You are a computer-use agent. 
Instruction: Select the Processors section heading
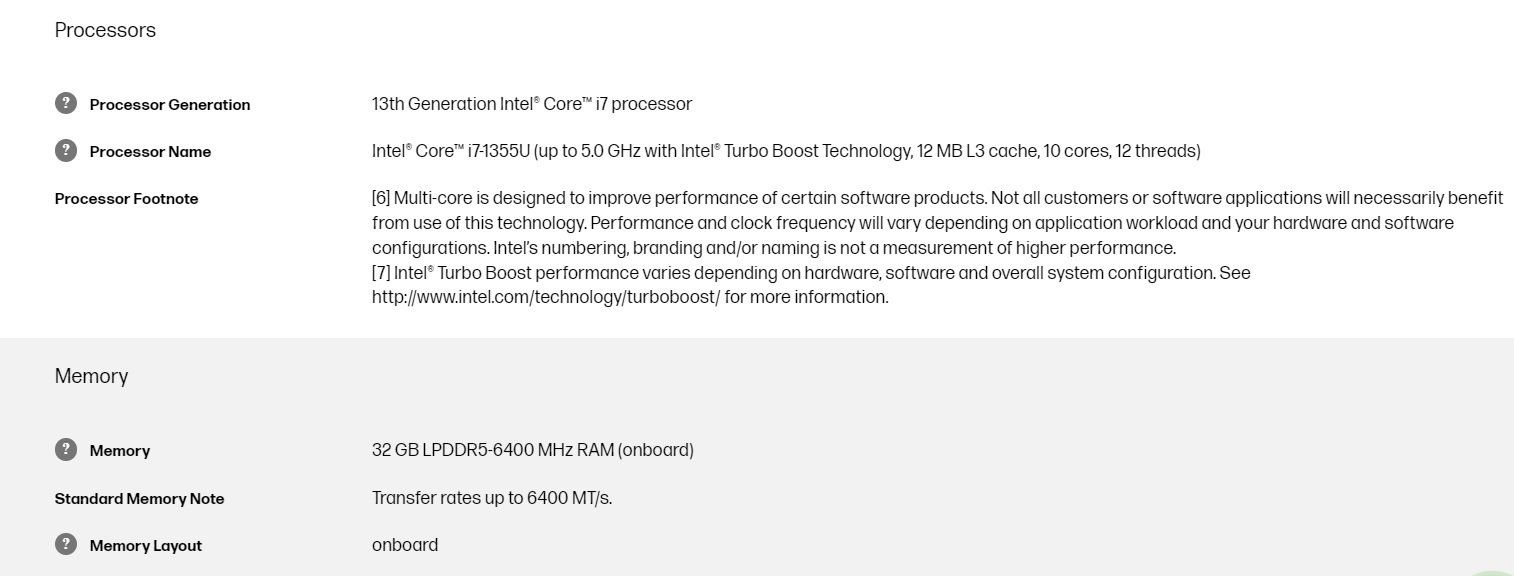pos(105,30)
